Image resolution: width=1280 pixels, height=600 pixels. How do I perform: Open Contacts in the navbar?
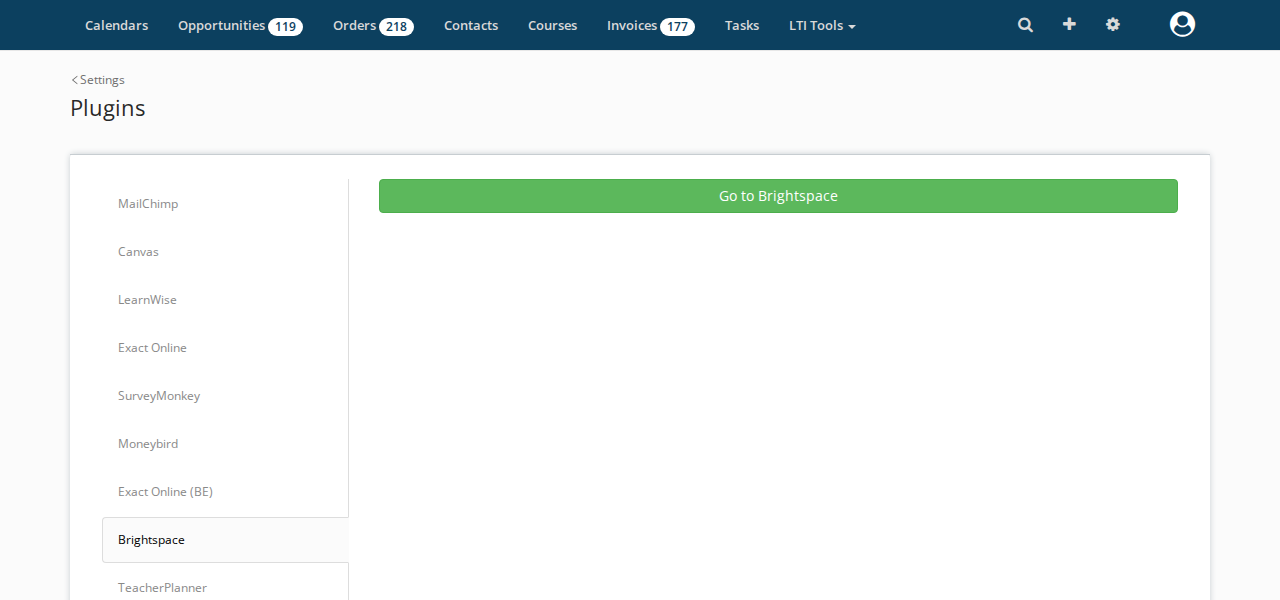coord(471,25)
